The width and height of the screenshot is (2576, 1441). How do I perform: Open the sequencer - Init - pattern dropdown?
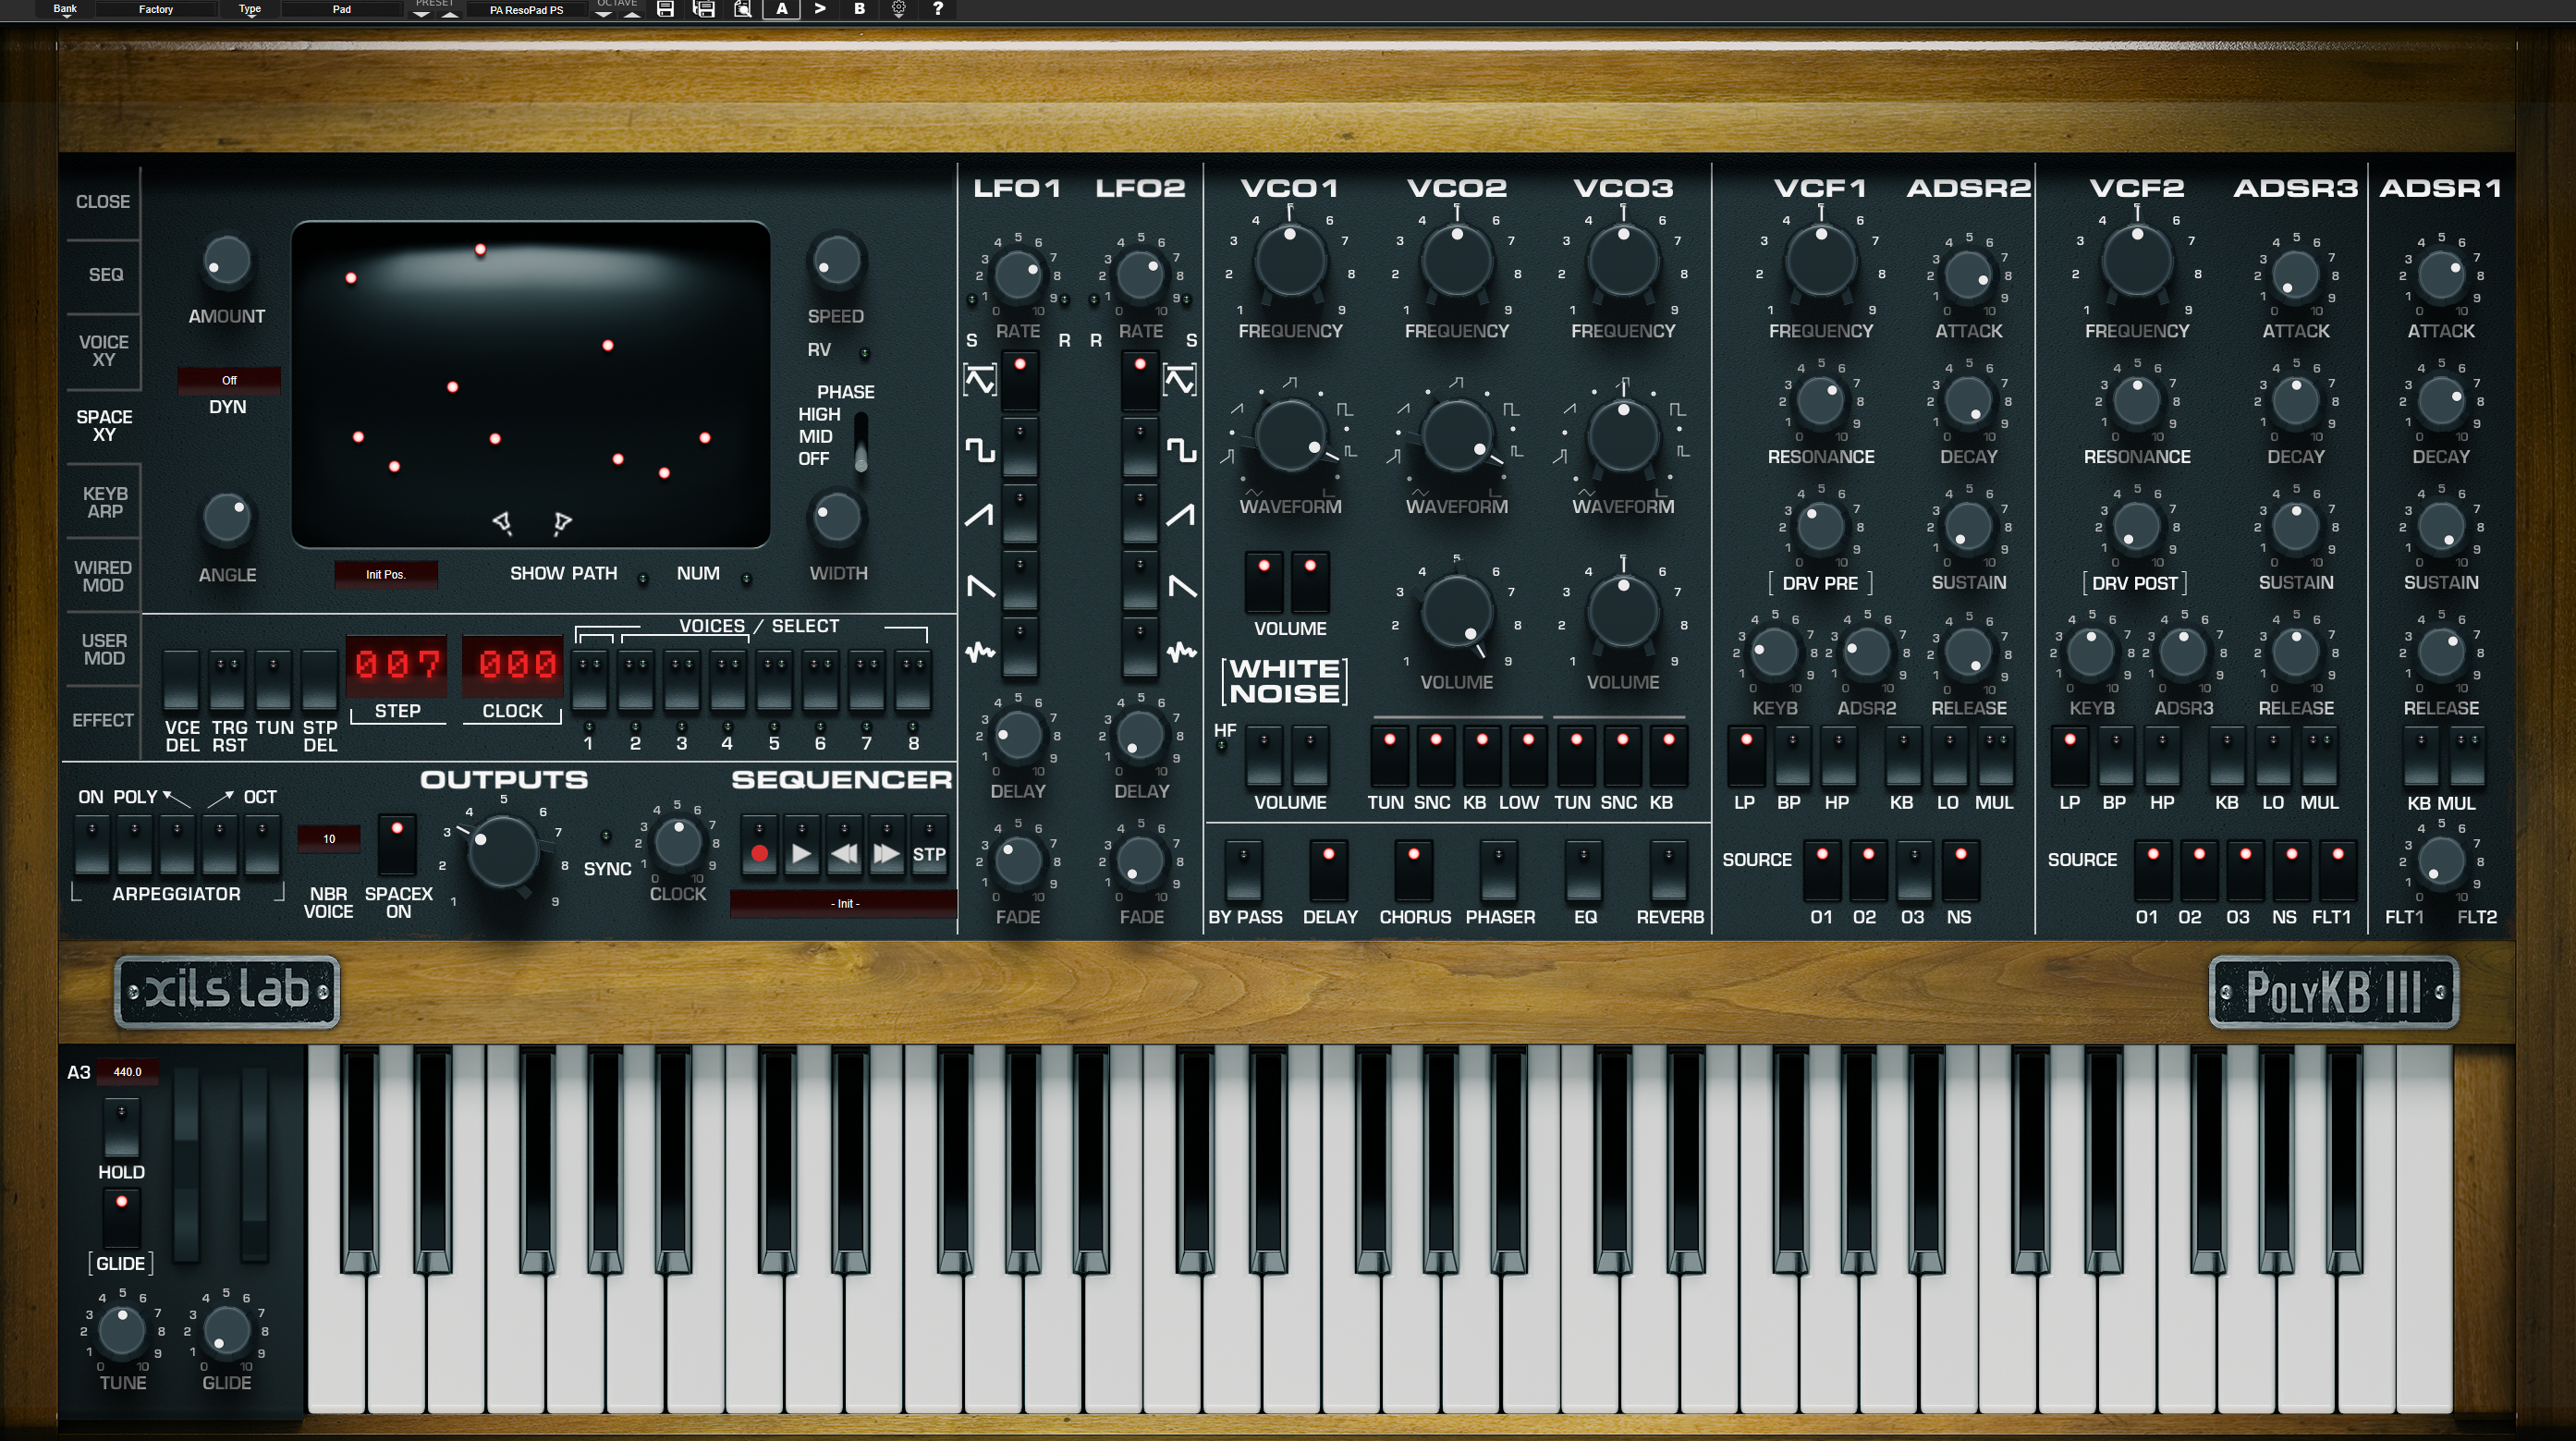coord(844,903)
